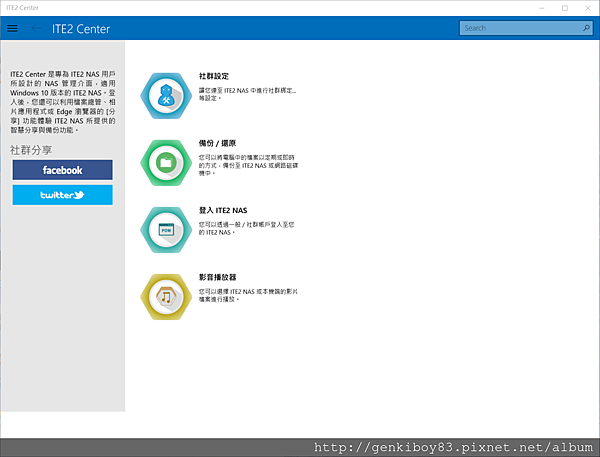Click the ITE2 Center header title
This screenshot has height=457, width=600.
click(81, 29)
